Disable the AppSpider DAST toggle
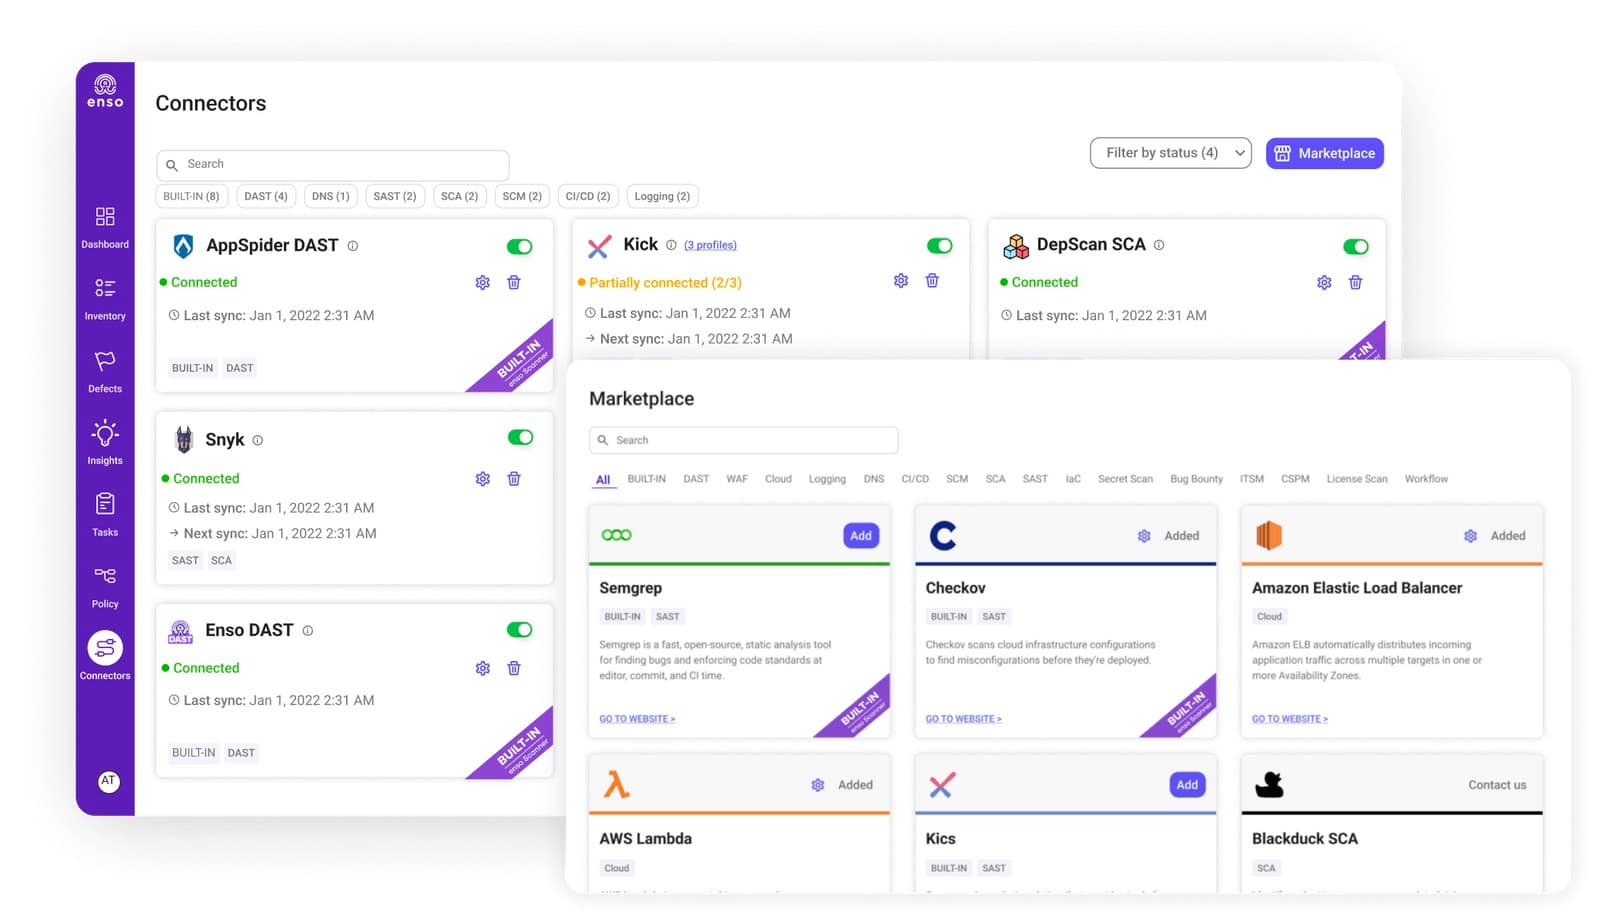This screenshot has height=922, width=1600. 519,247
